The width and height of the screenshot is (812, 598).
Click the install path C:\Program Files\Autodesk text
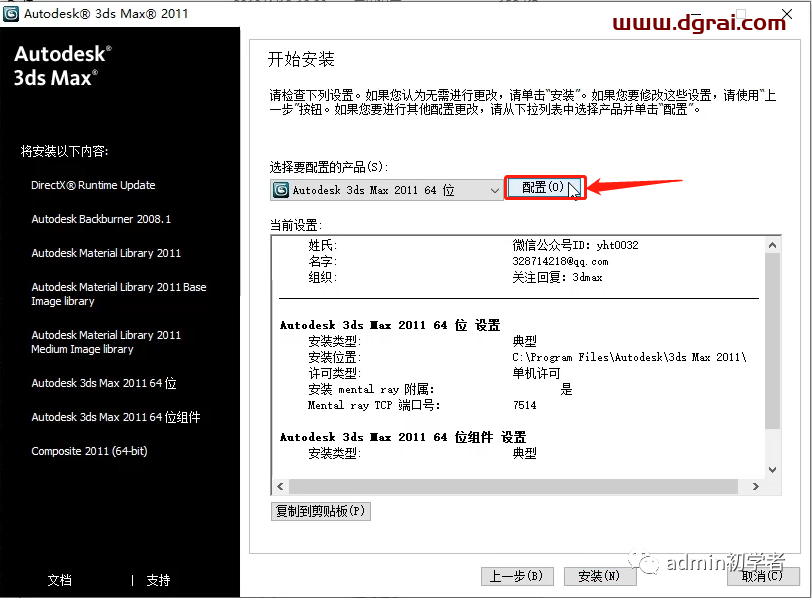click(x=629, y=357)
